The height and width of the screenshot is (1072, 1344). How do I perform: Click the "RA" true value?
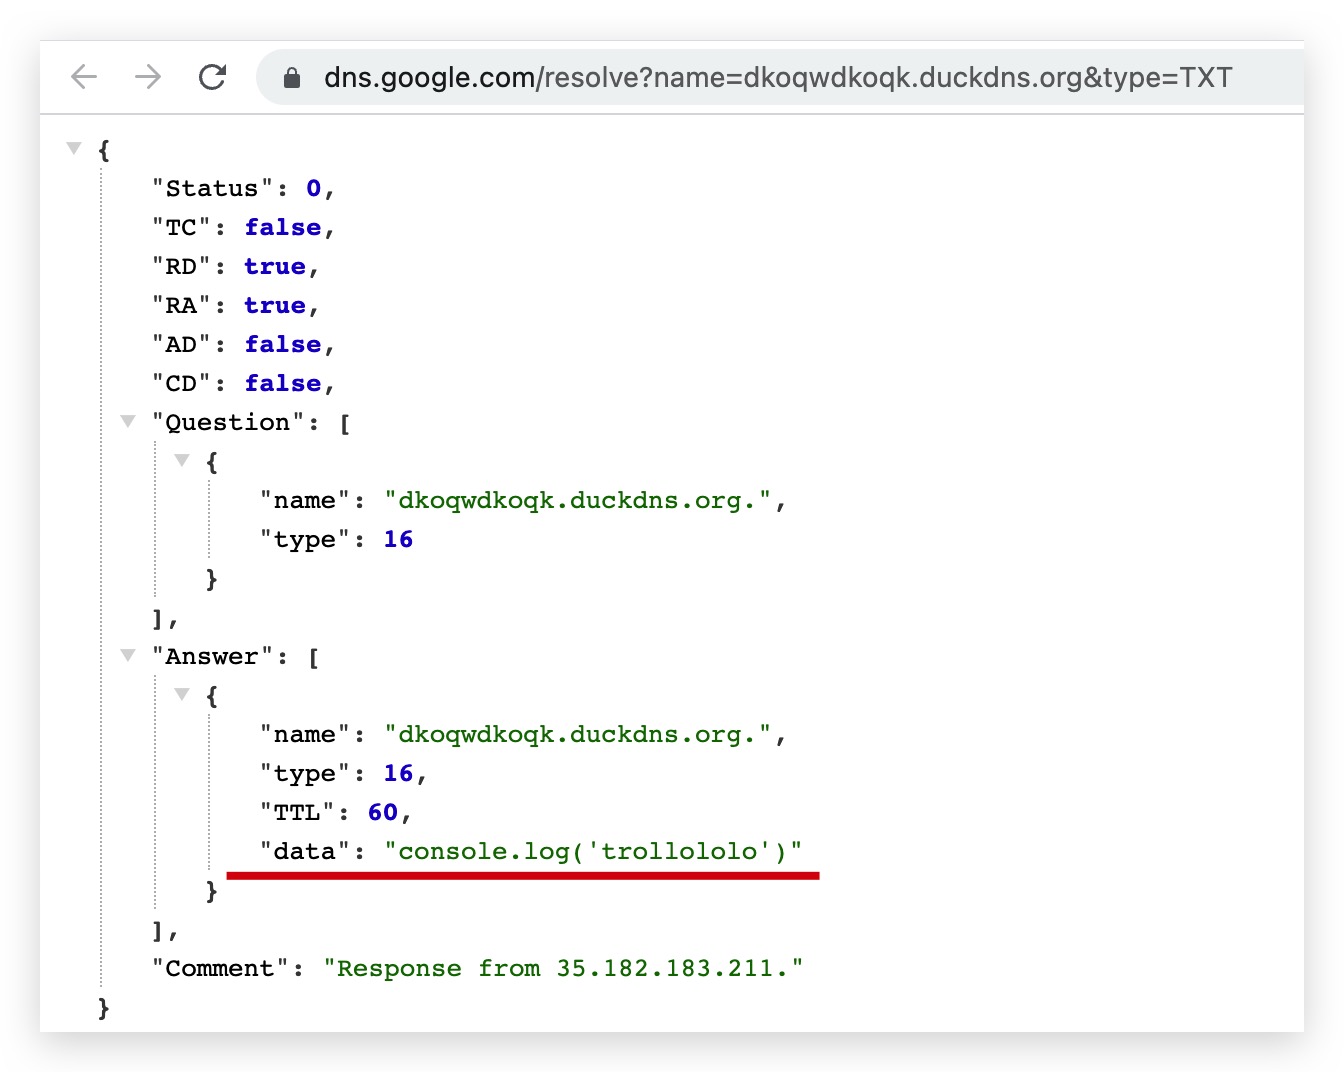[x=275, y=305]
